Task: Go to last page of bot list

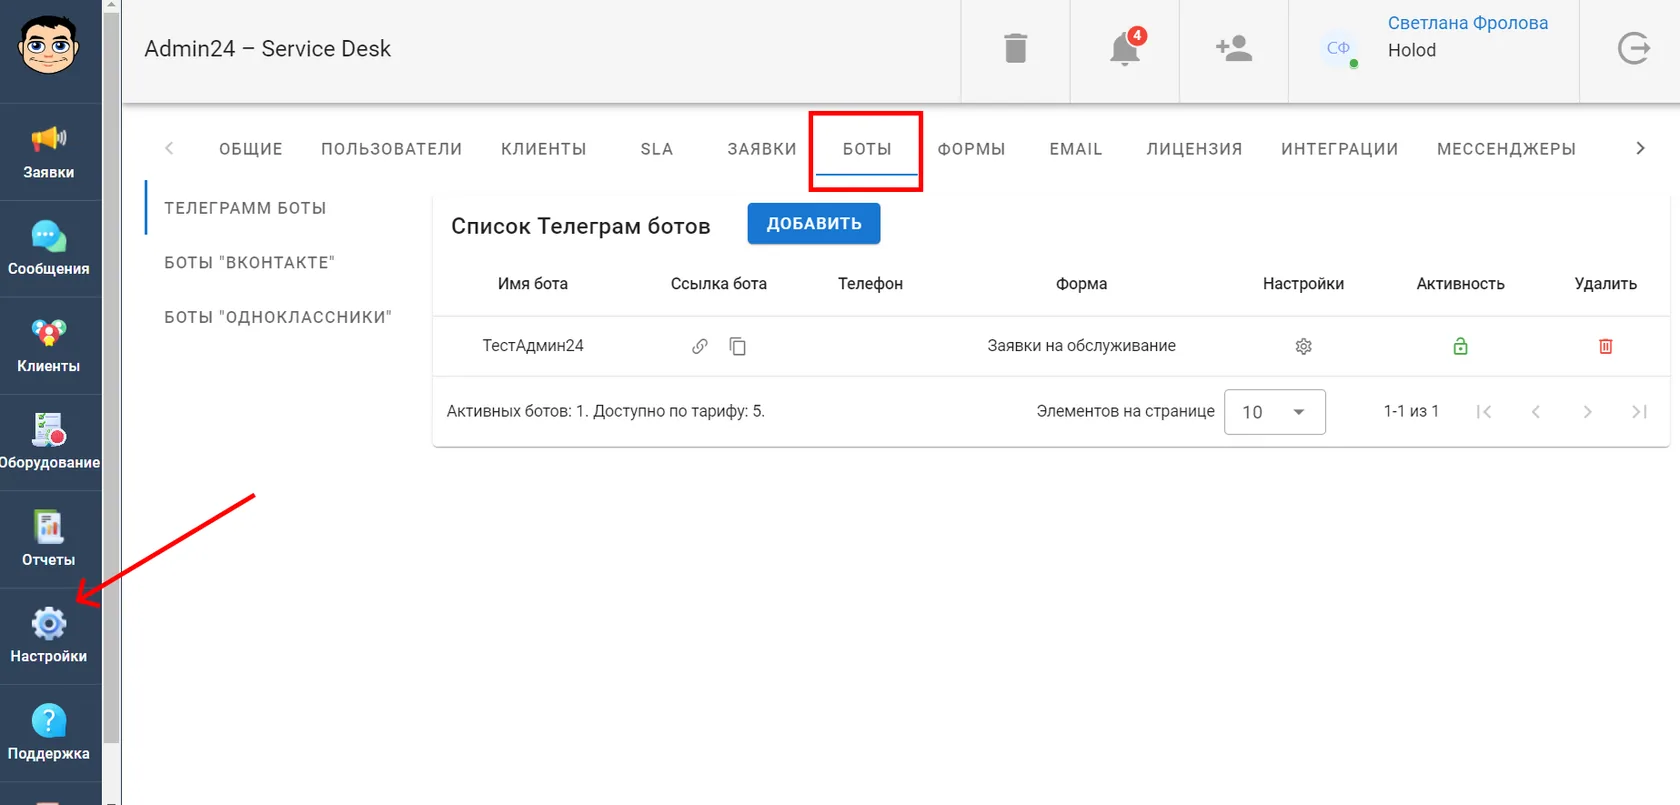Action: 1639,412
